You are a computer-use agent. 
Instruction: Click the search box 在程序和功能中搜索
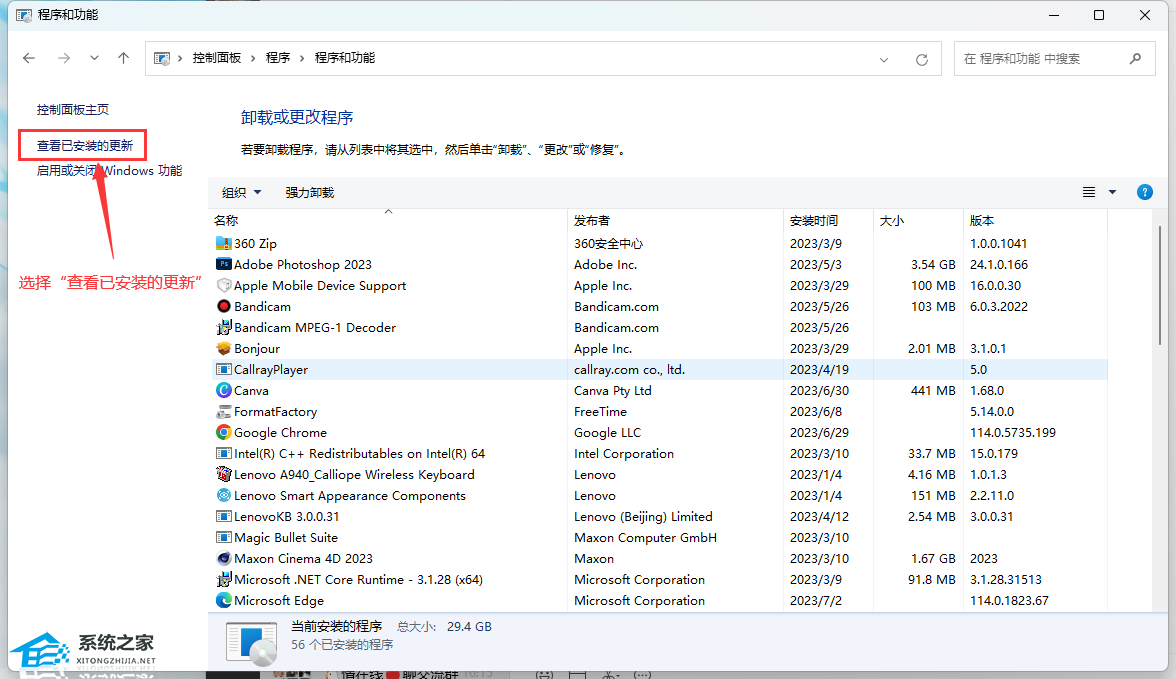[1040, 59]
